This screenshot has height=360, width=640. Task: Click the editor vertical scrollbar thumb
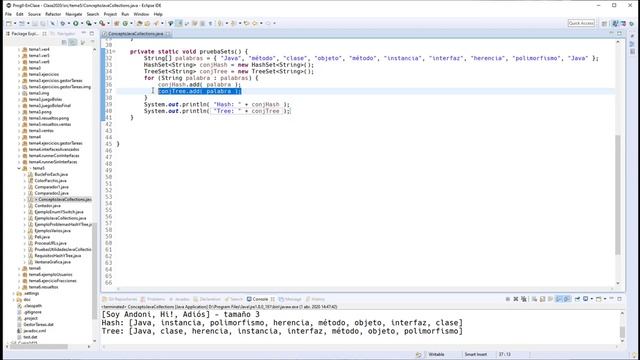point(618,195)
